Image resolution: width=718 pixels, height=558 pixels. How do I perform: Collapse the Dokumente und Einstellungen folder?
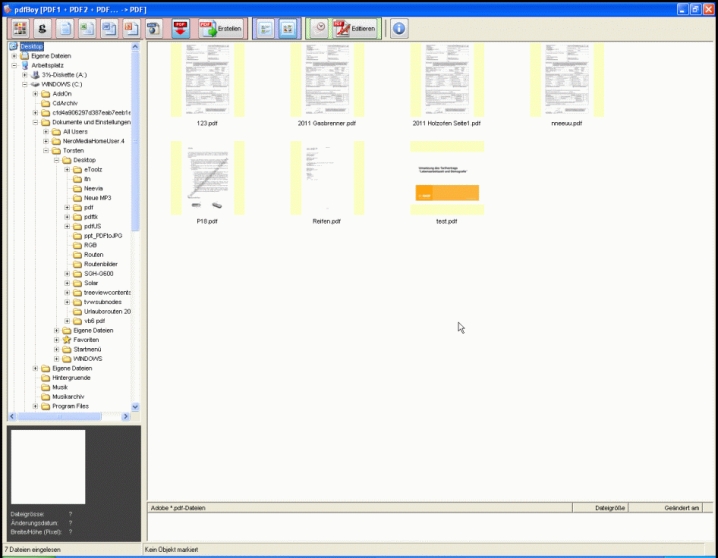35,122
